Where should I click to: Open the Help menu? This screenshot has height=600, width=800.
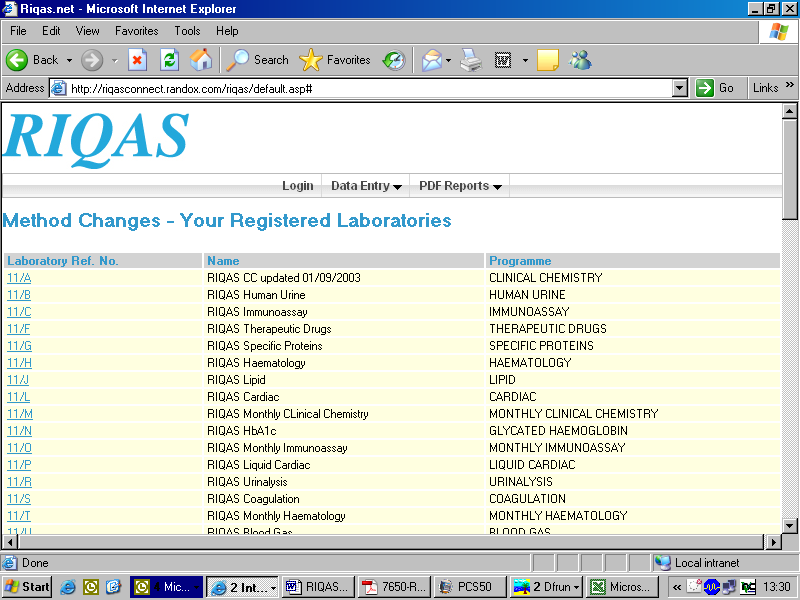227,31
